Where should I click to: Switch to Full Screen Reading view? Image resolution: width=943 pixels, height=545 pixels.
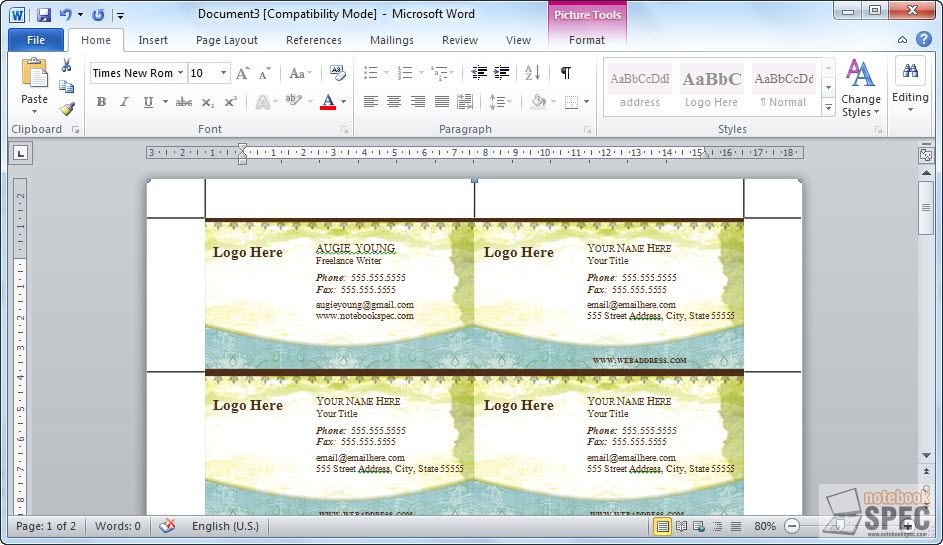coord(681,526)
